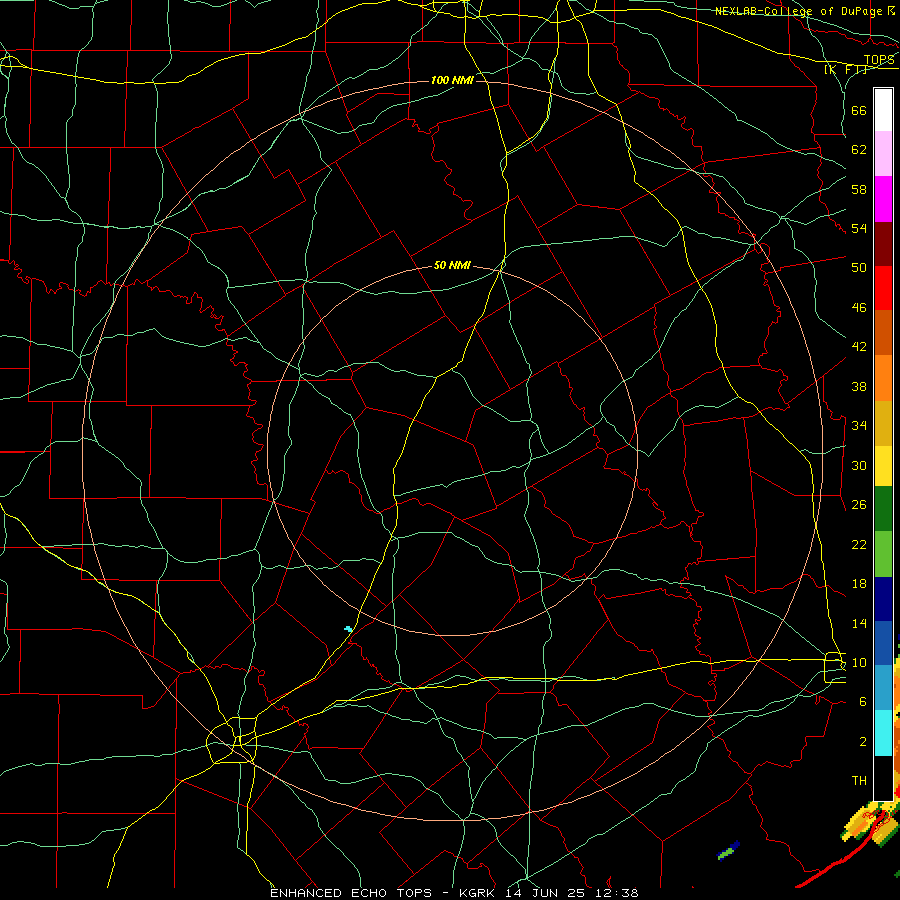Click the legend value '34'
The image size is (900, 900).
(859, 425)
